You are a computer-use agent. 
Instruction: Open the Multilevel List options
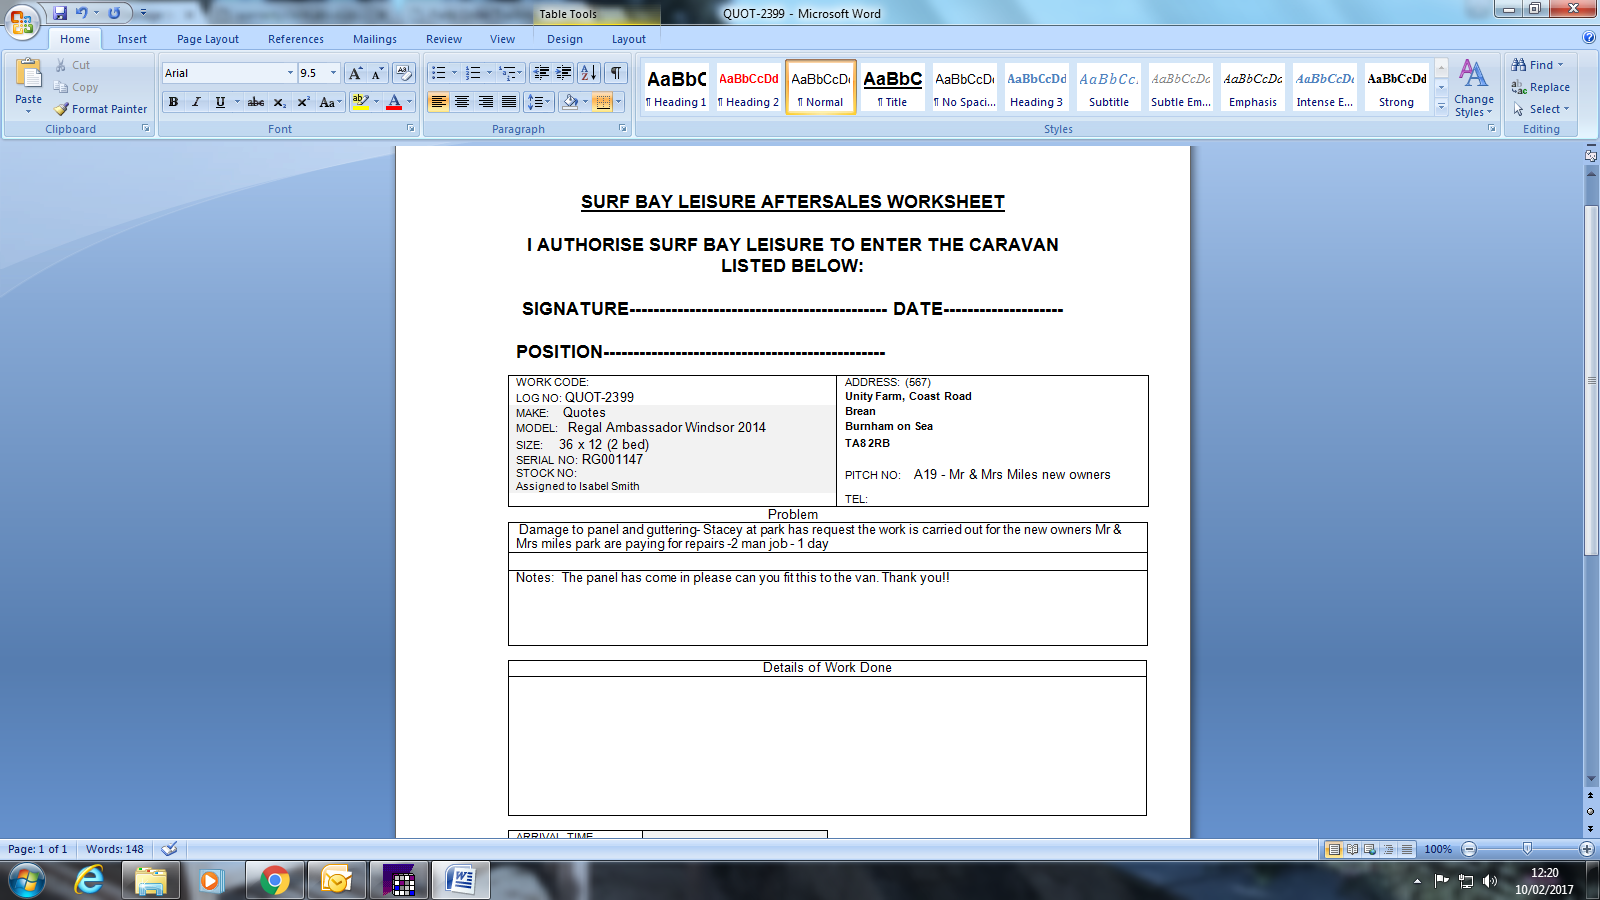tap(510, 73)
